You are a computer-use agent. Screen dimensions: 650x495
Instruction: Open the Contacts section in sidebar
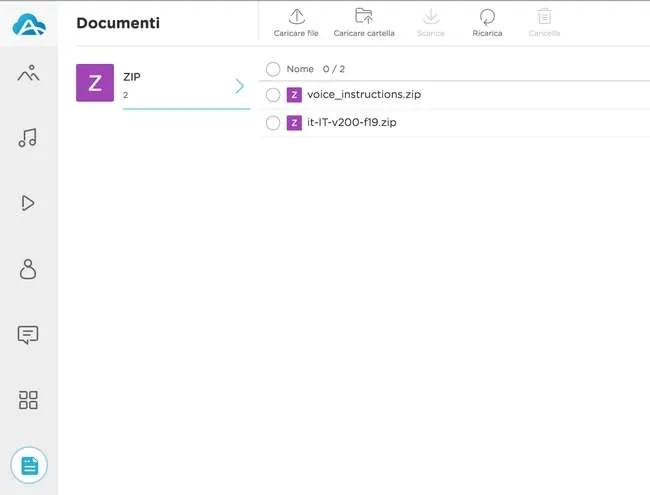[28, 269]
